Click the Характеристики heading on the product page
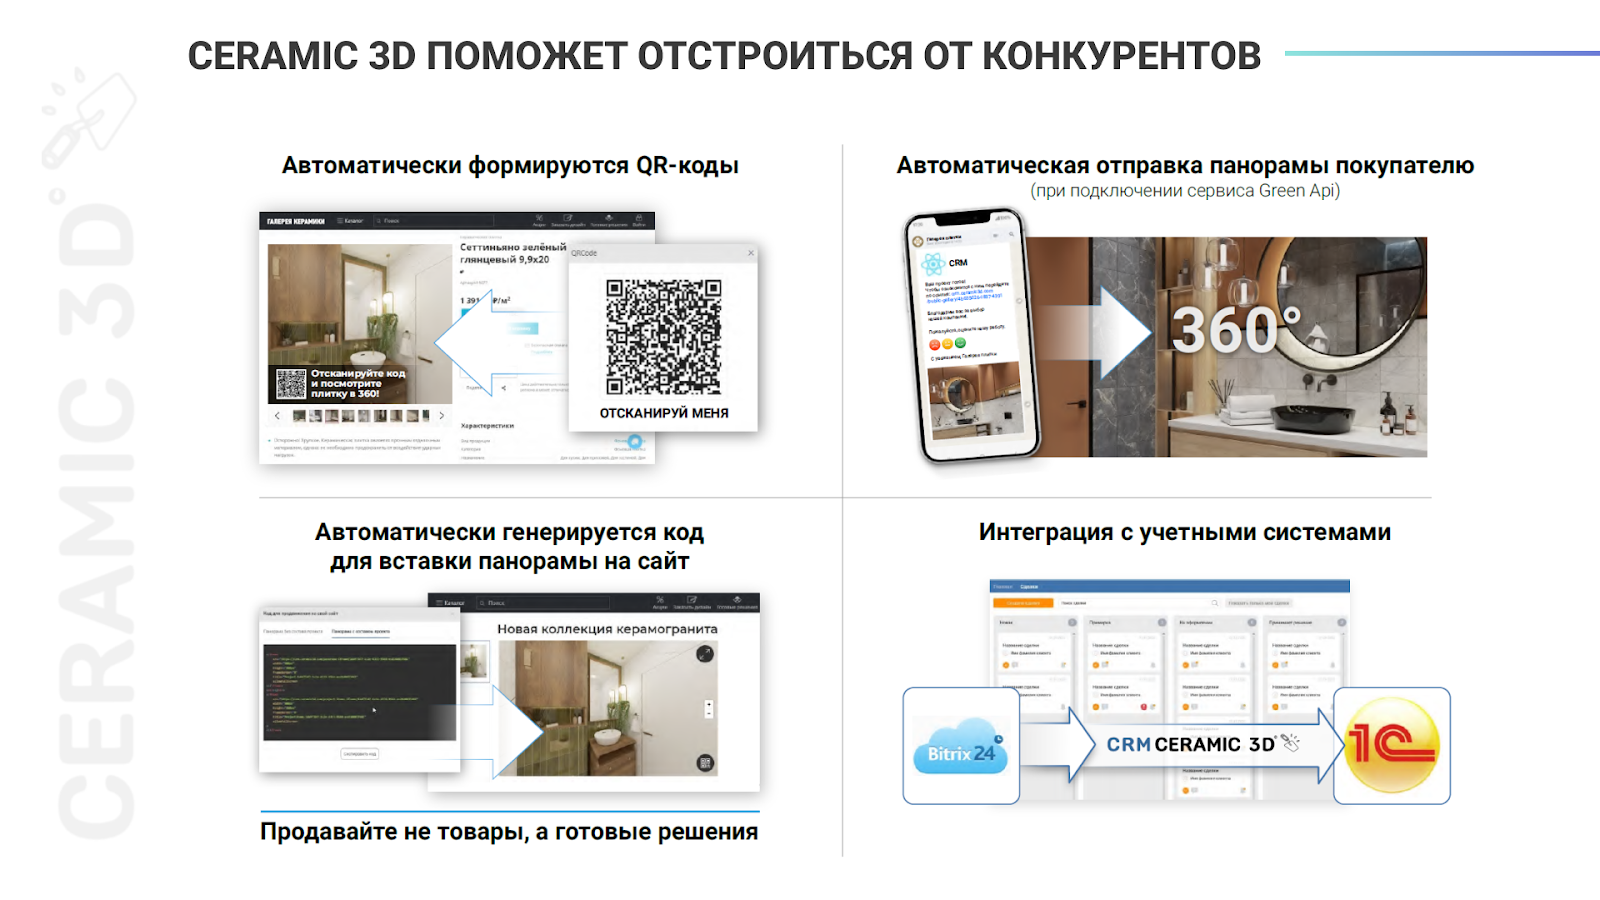 pos(487,426)
